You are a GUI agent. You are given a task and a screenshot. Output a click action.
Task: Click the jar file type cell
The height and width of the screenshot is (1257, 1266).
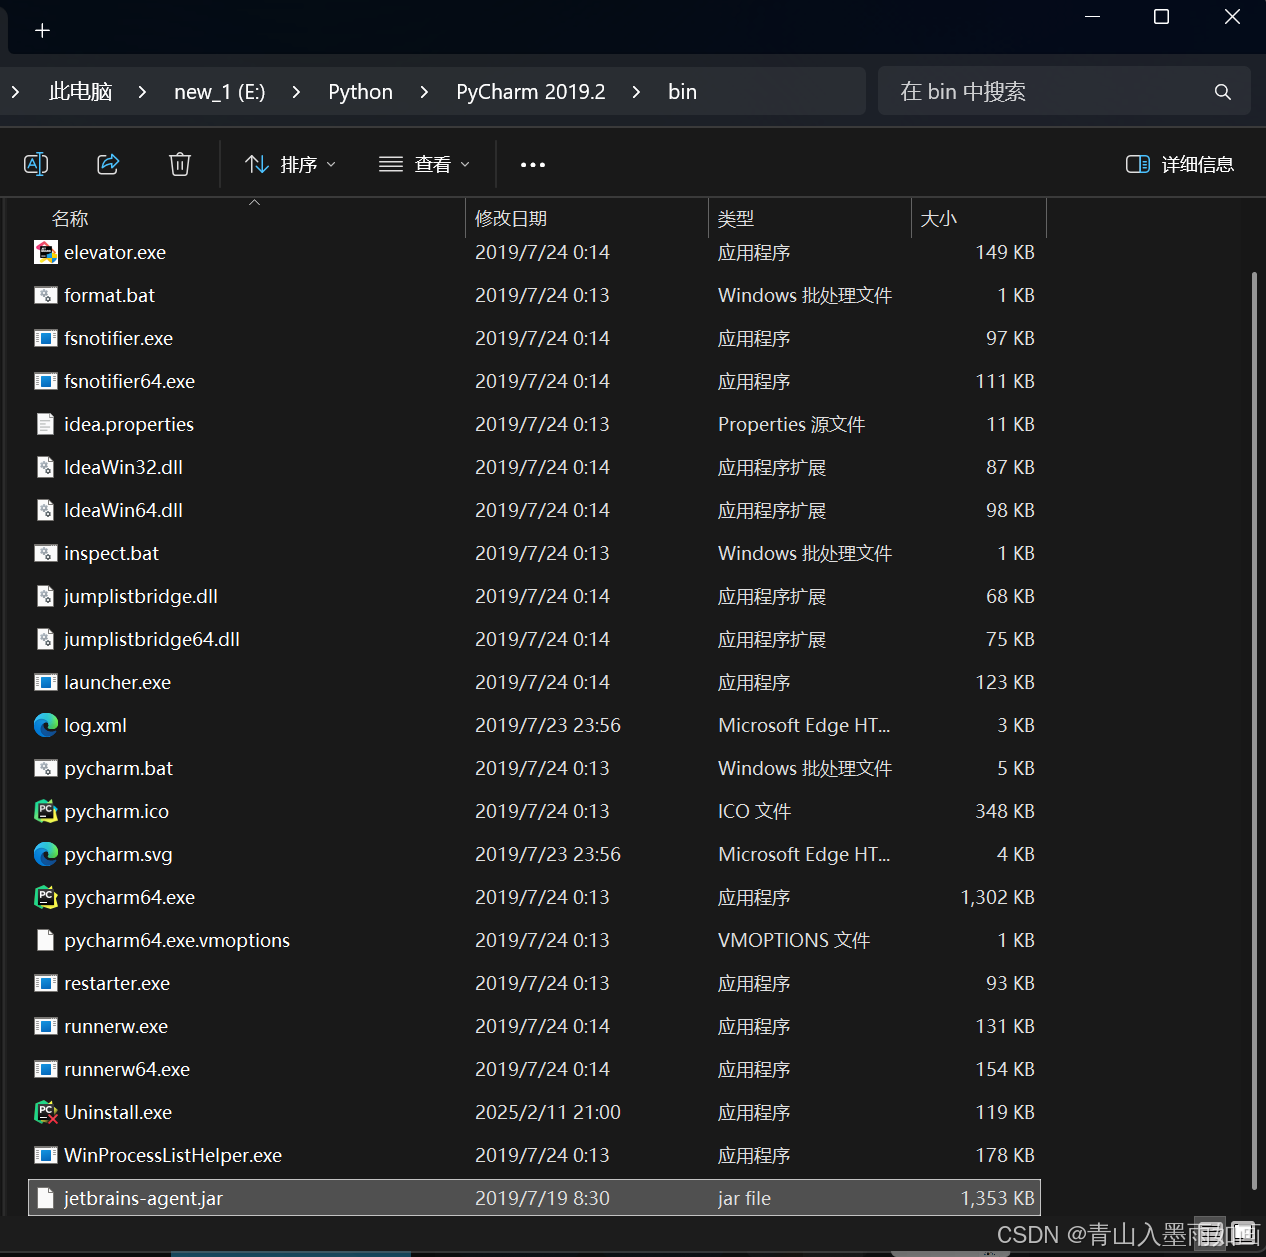pyautogui.click(x=745, y=1198)
